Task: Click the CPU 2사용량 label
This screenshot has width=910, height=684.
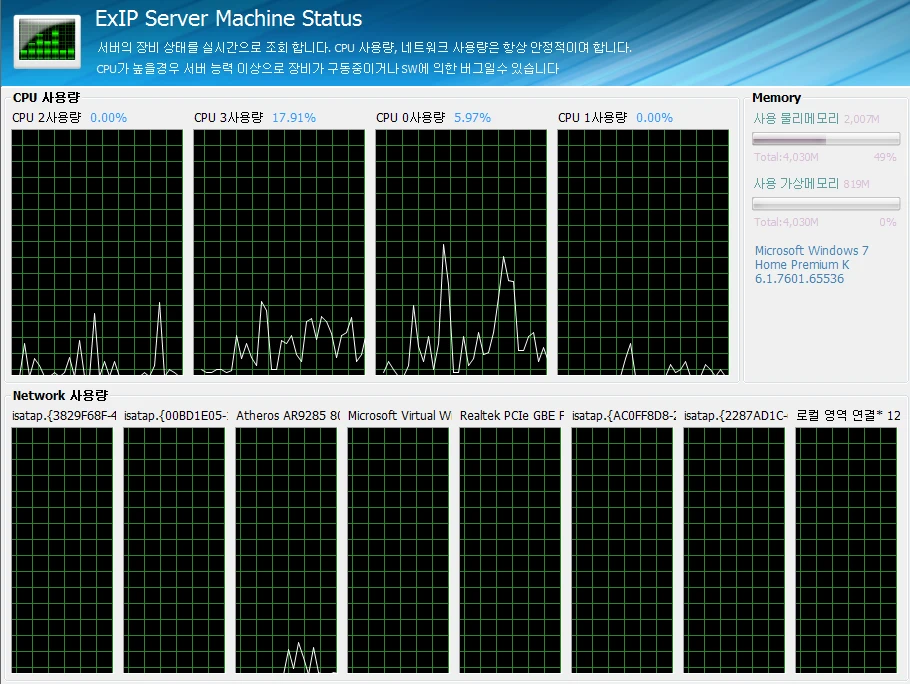Action: coord(46,118)
